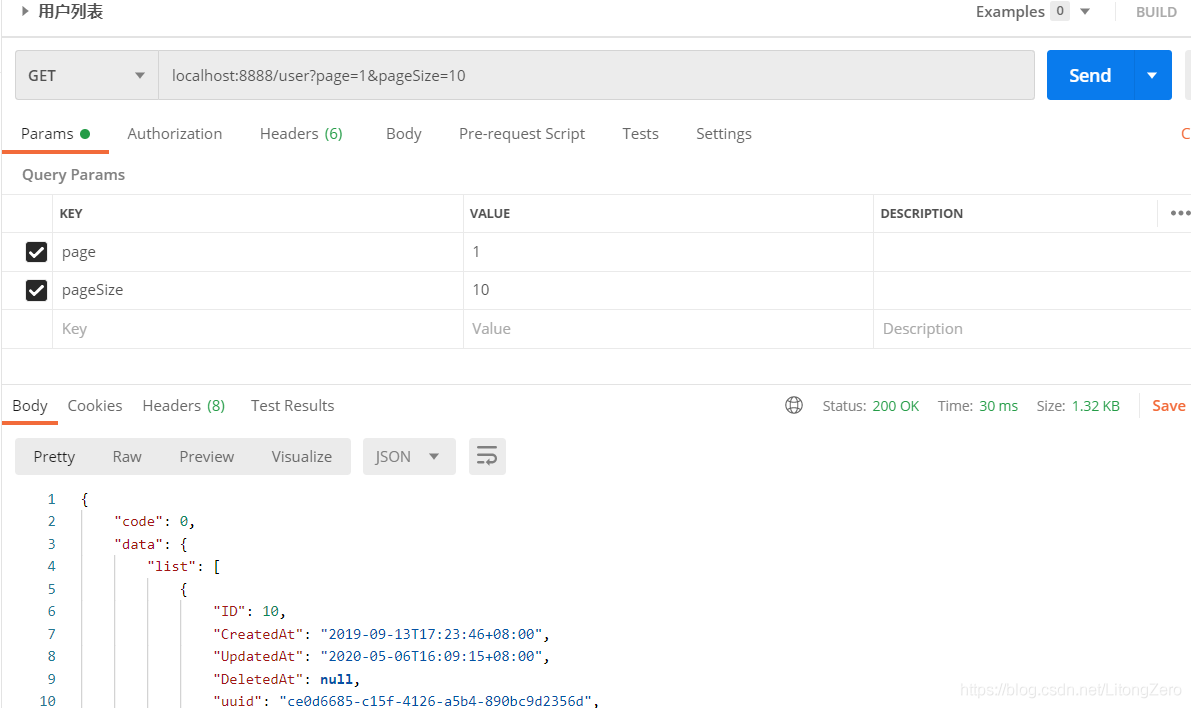Click the page key cell
This screenshot has height=708, width=1191.
(257, 251)
